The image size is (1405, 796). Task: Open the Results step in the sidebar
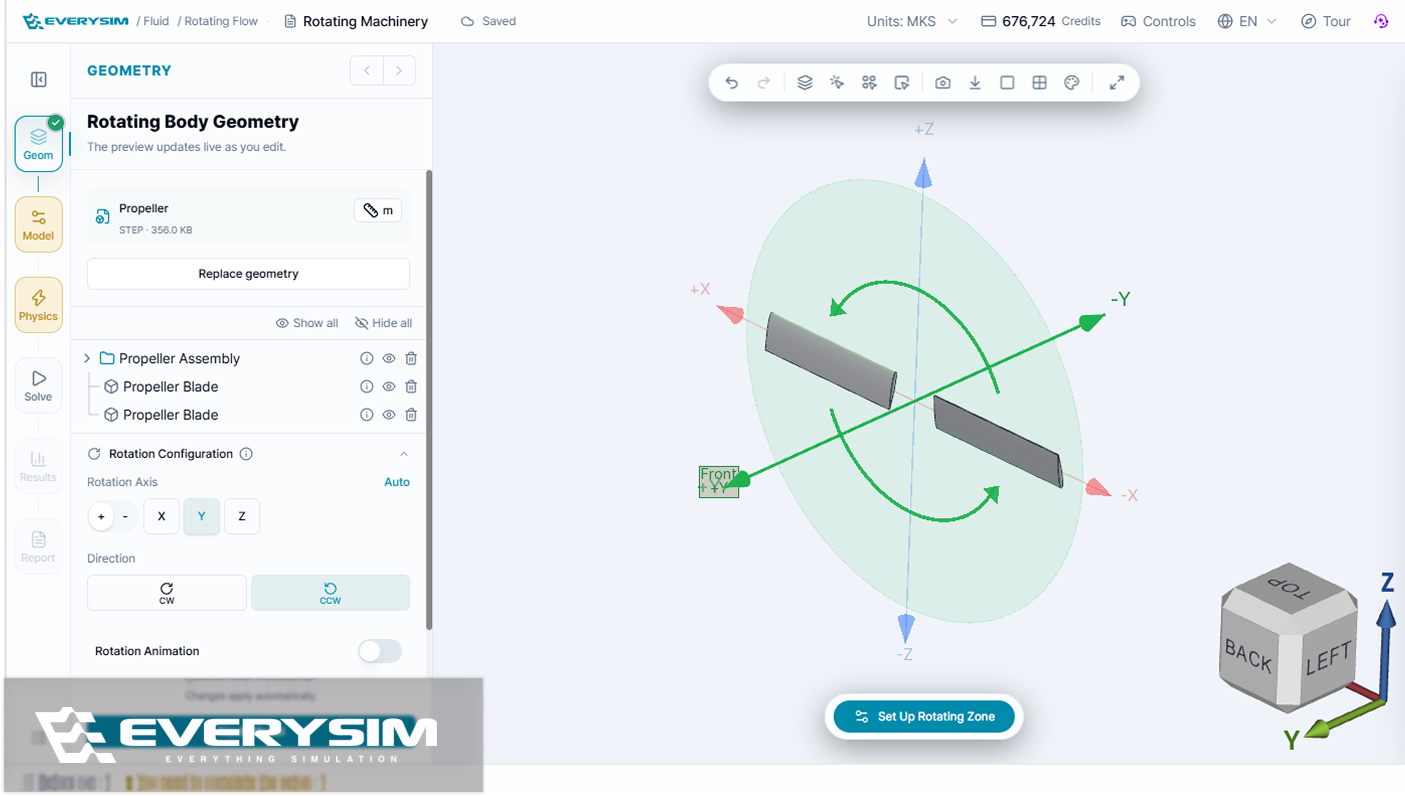[x=39, y=465]
